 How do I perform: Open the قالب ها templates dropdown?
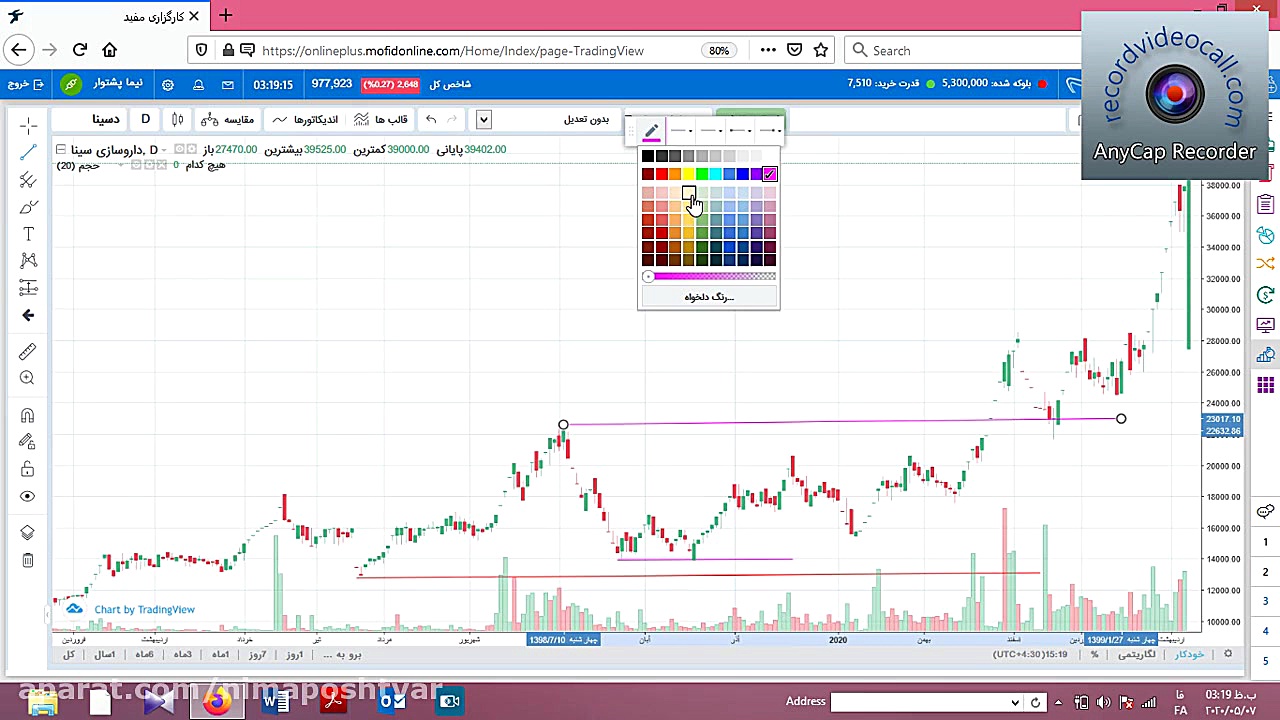coord(381,119)
